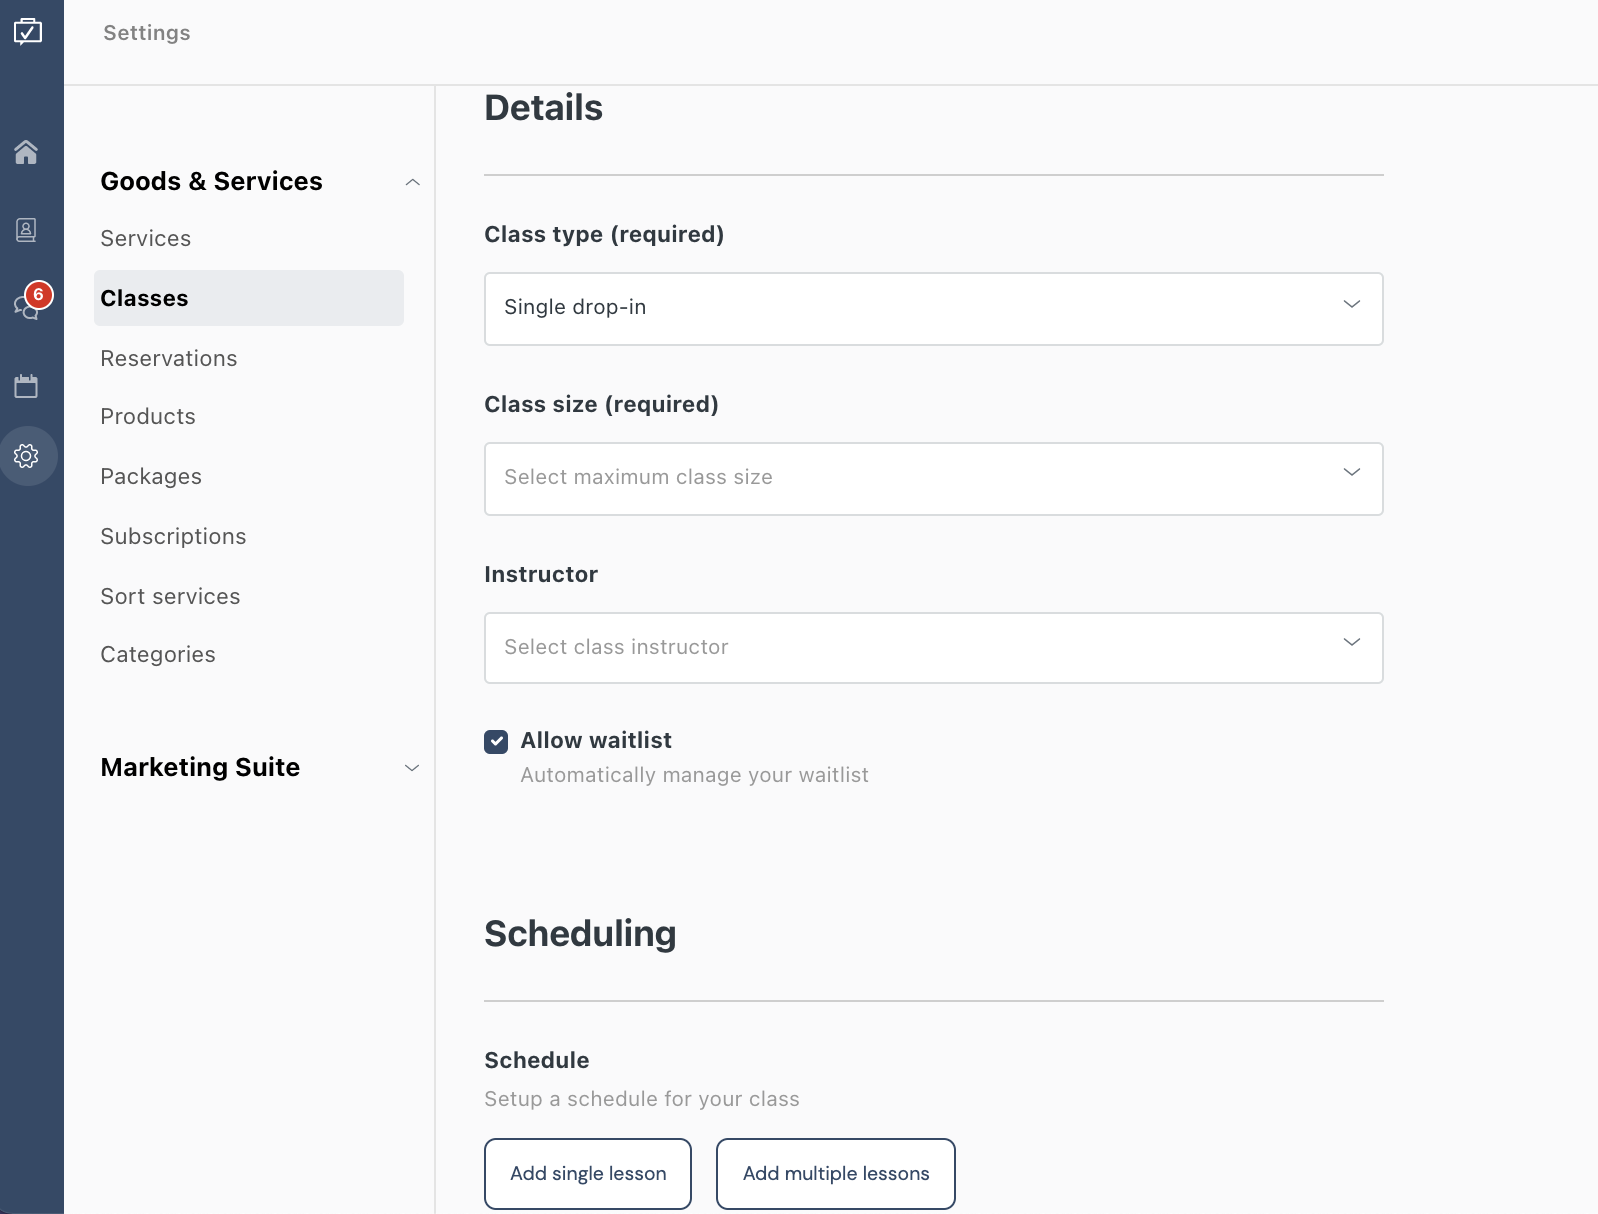This screenshot has height=1214, width=1598.
Task: Uncheck the Allow waitlist checkbox
Action: pyautogui.click(x=496, y=741)
